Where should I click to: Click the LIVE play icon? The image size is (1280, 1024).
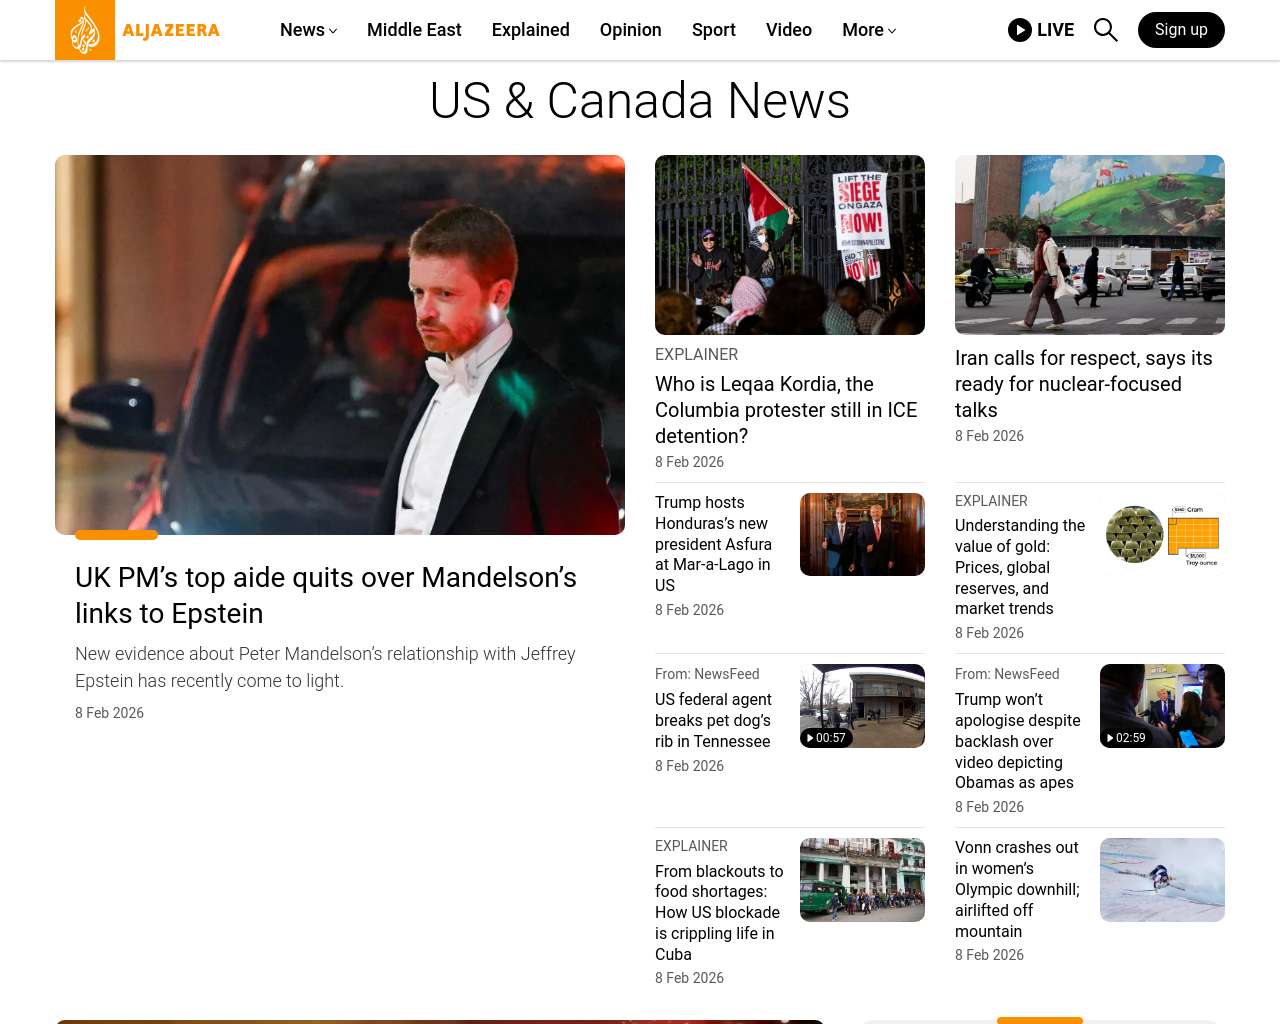[1019, 30]
